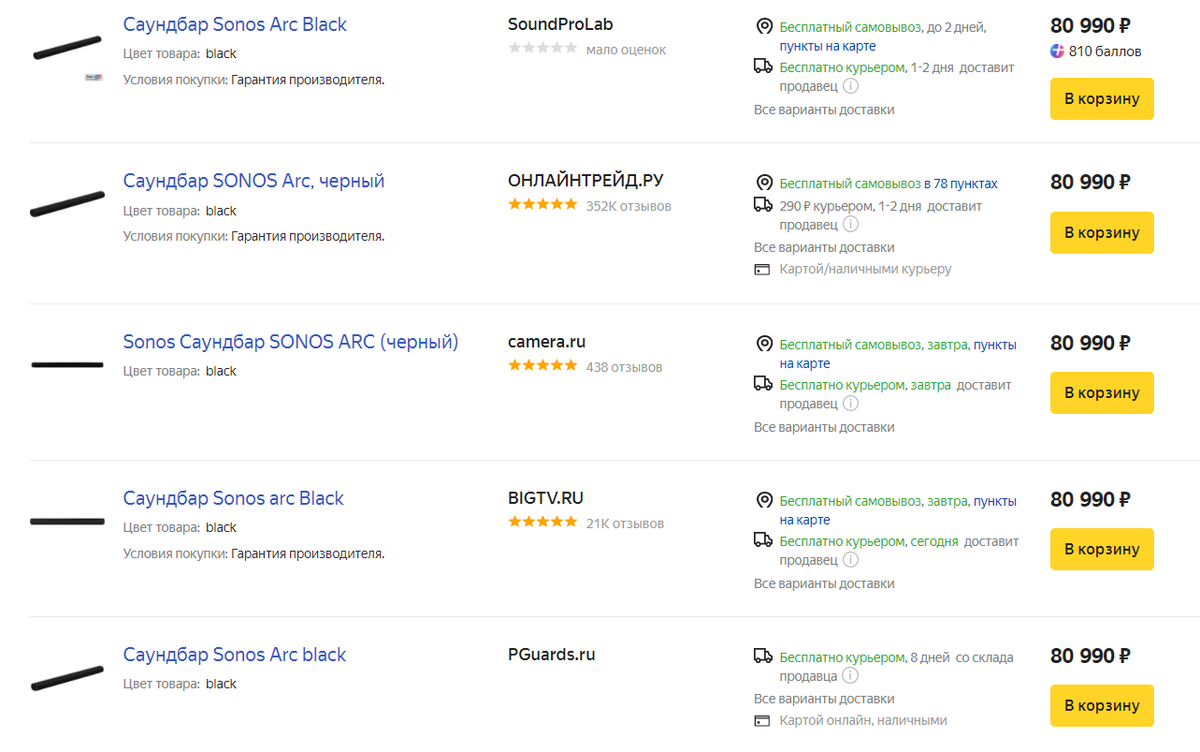Open BIGTV.RU 21K отзывов reviews
1200x752 pixels.
(625, 523)
